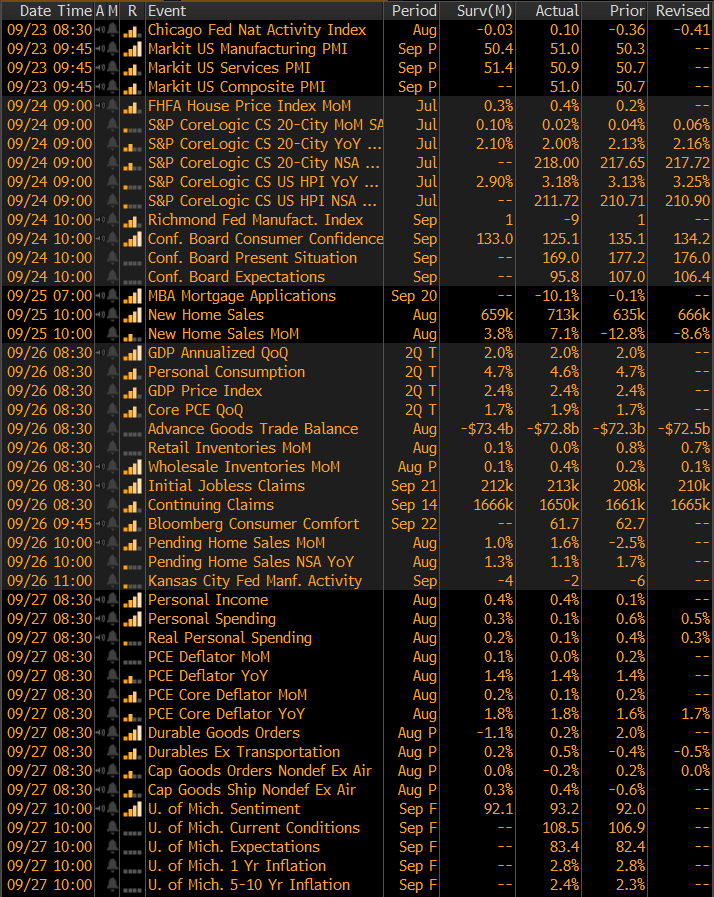The width and height of the screenshot is (714, 897).
Task: Click the relevance bars for Initial Jobless Claims
Action: click(x=132, y=486)
